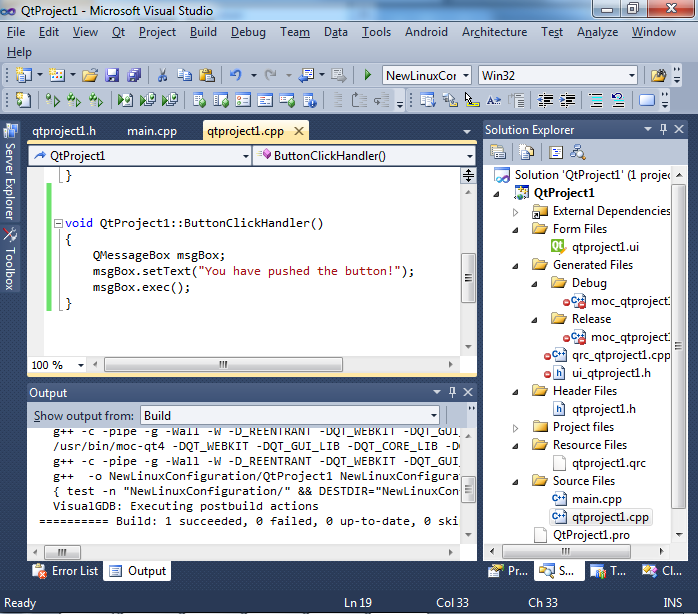Screen dimensions: 698x614
Task: Open the Build menu
Action: click(x=203, y=32)
